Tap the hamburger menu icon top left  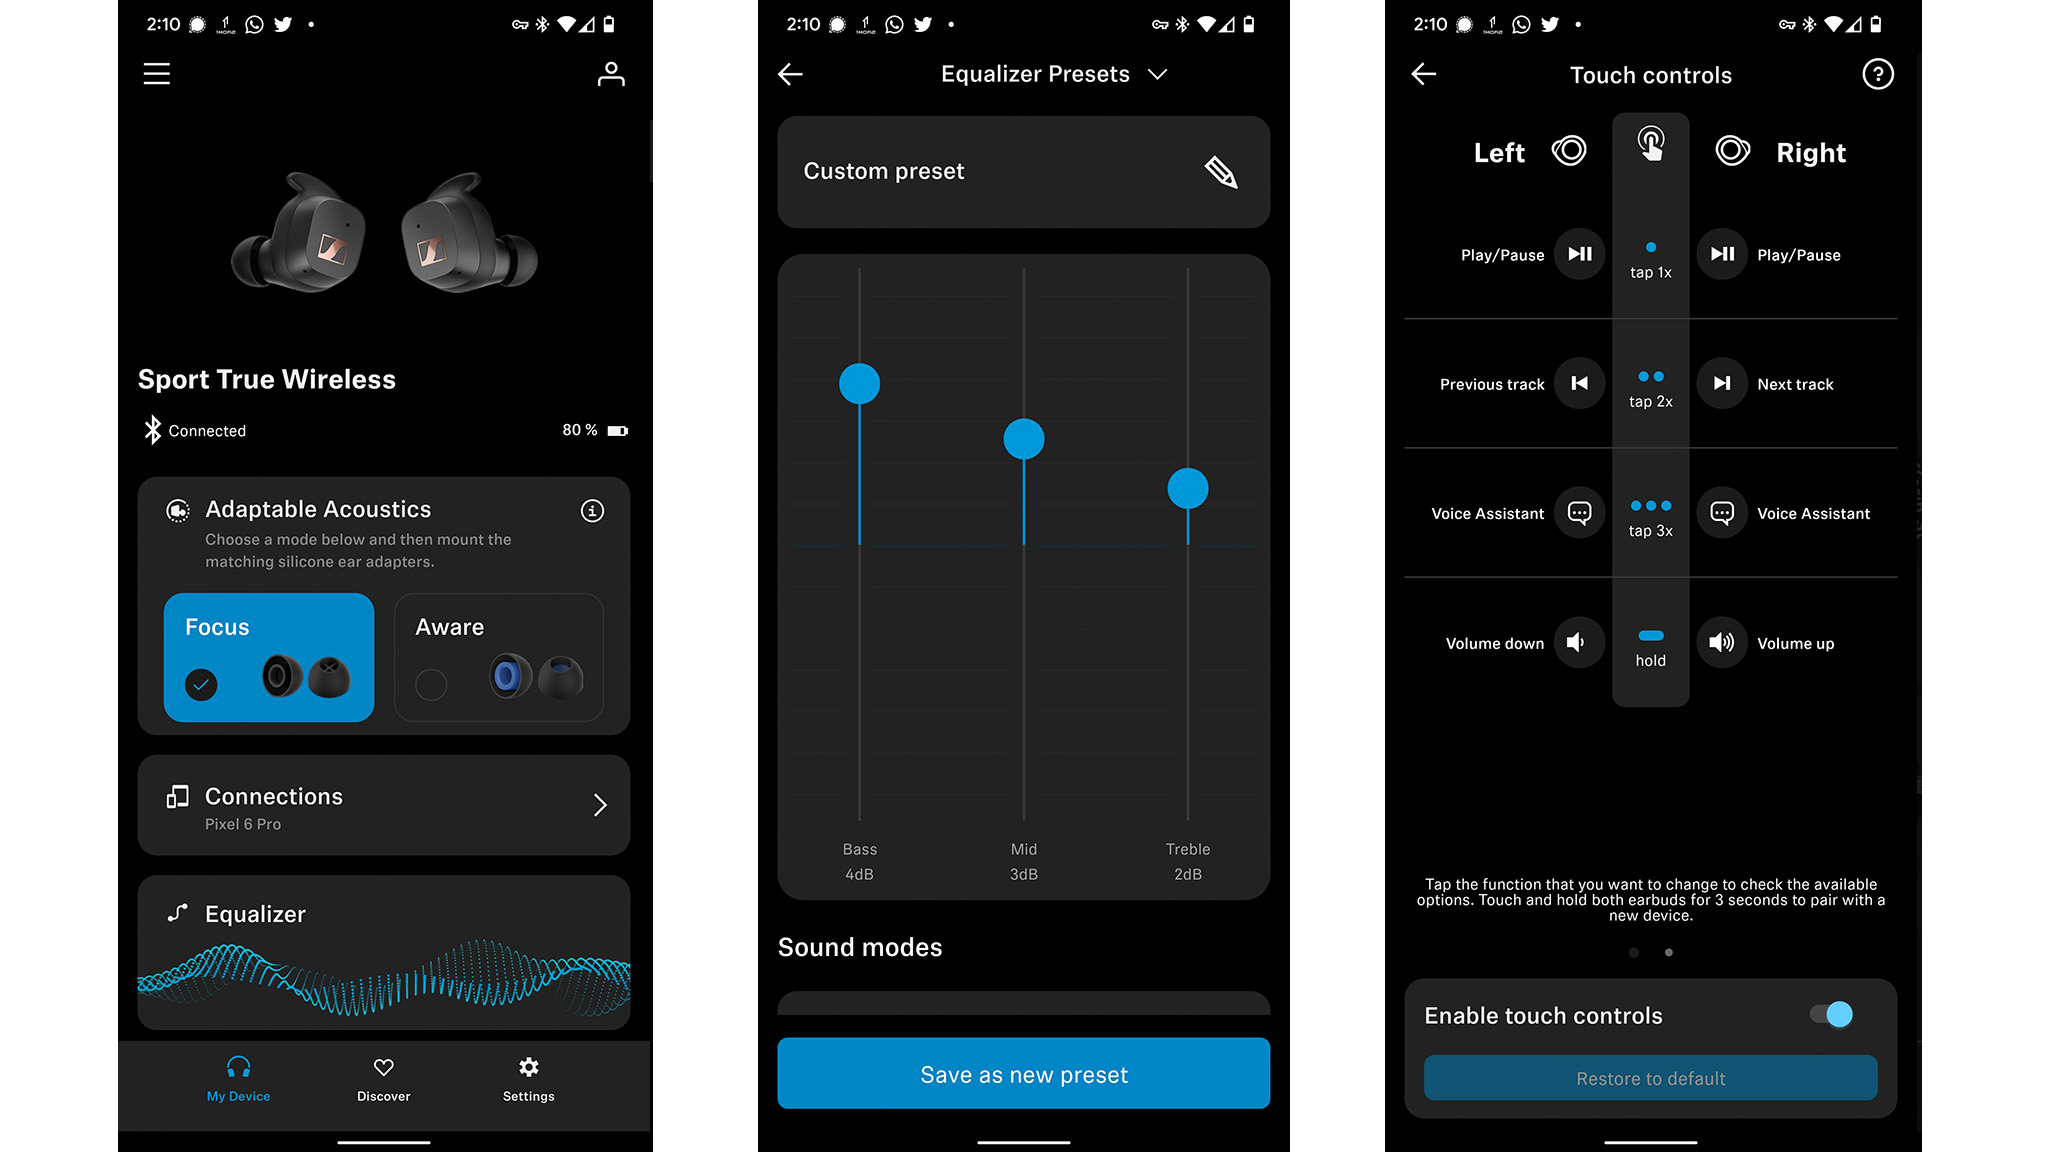(156, 73)
